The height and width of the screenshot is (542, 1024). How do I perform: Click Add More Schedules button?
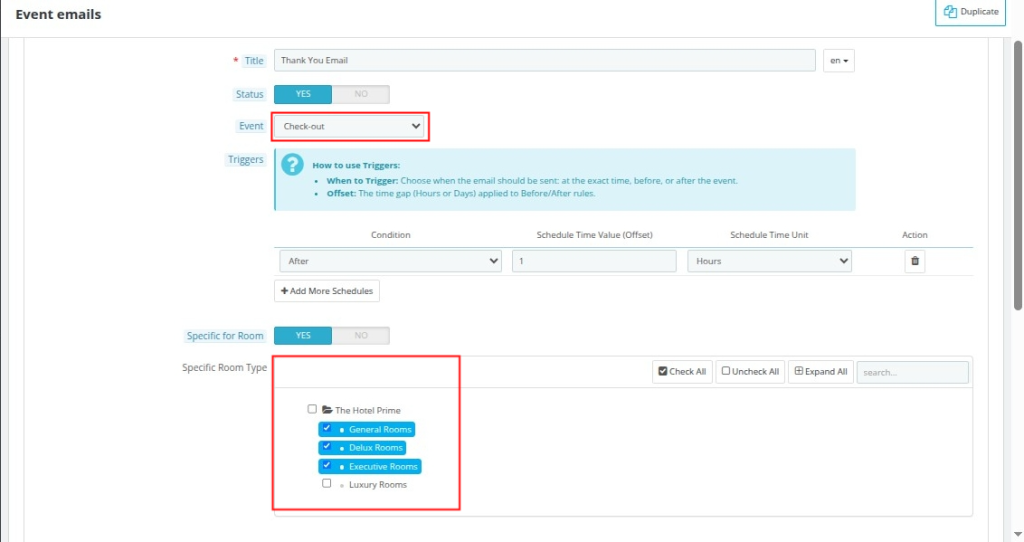pyautogui.click(x=327, y=291)
